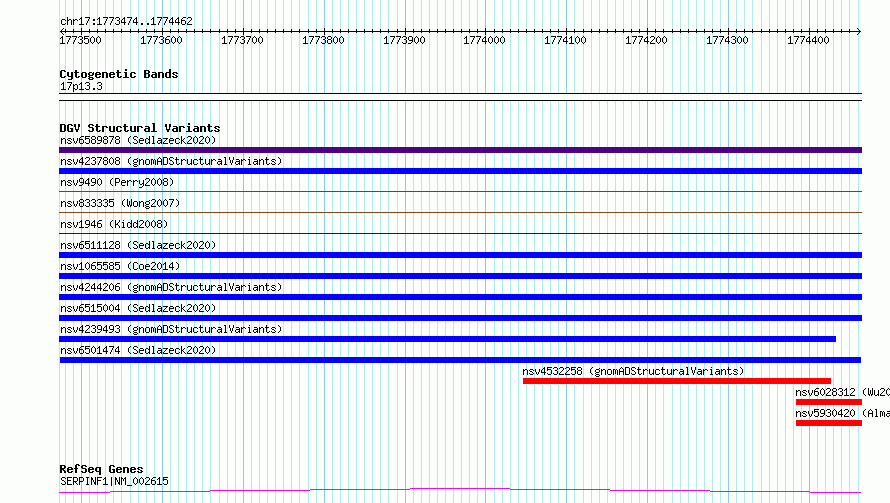Click the red nsv4532258 variant bar

tap(677, 381)
